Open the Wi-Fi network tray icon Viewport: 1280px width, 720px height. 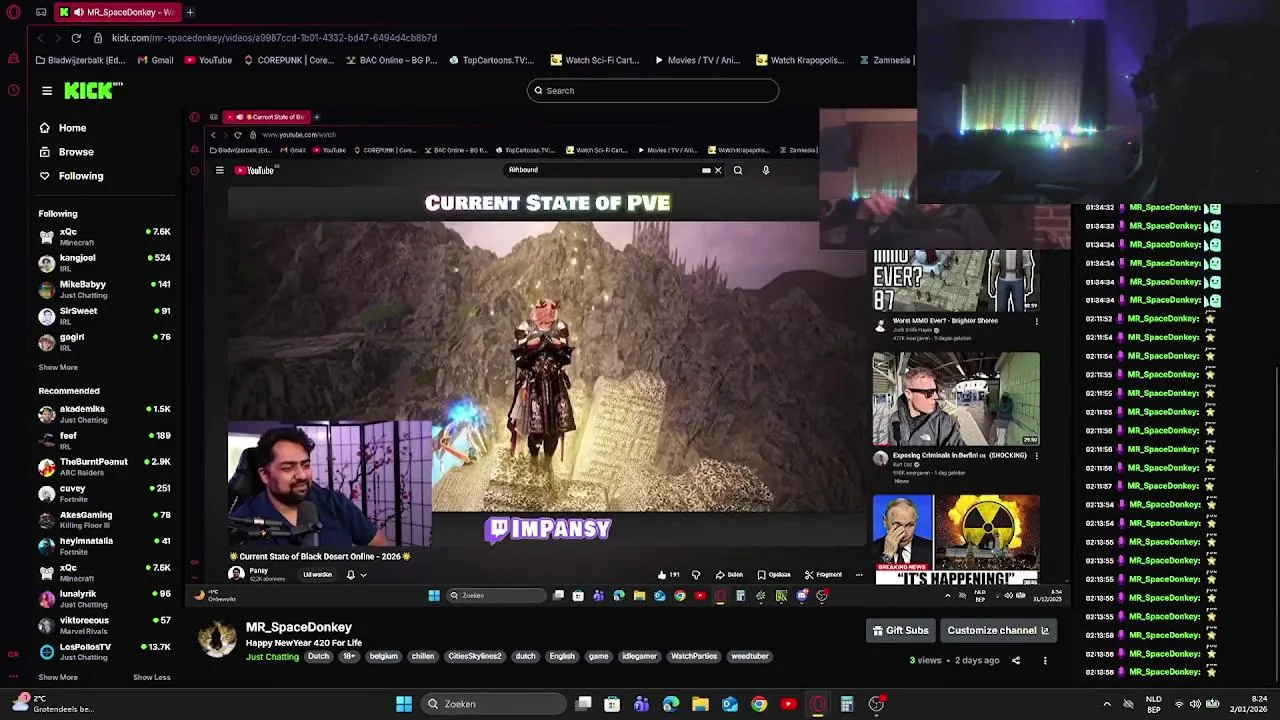click(1178, 704)
